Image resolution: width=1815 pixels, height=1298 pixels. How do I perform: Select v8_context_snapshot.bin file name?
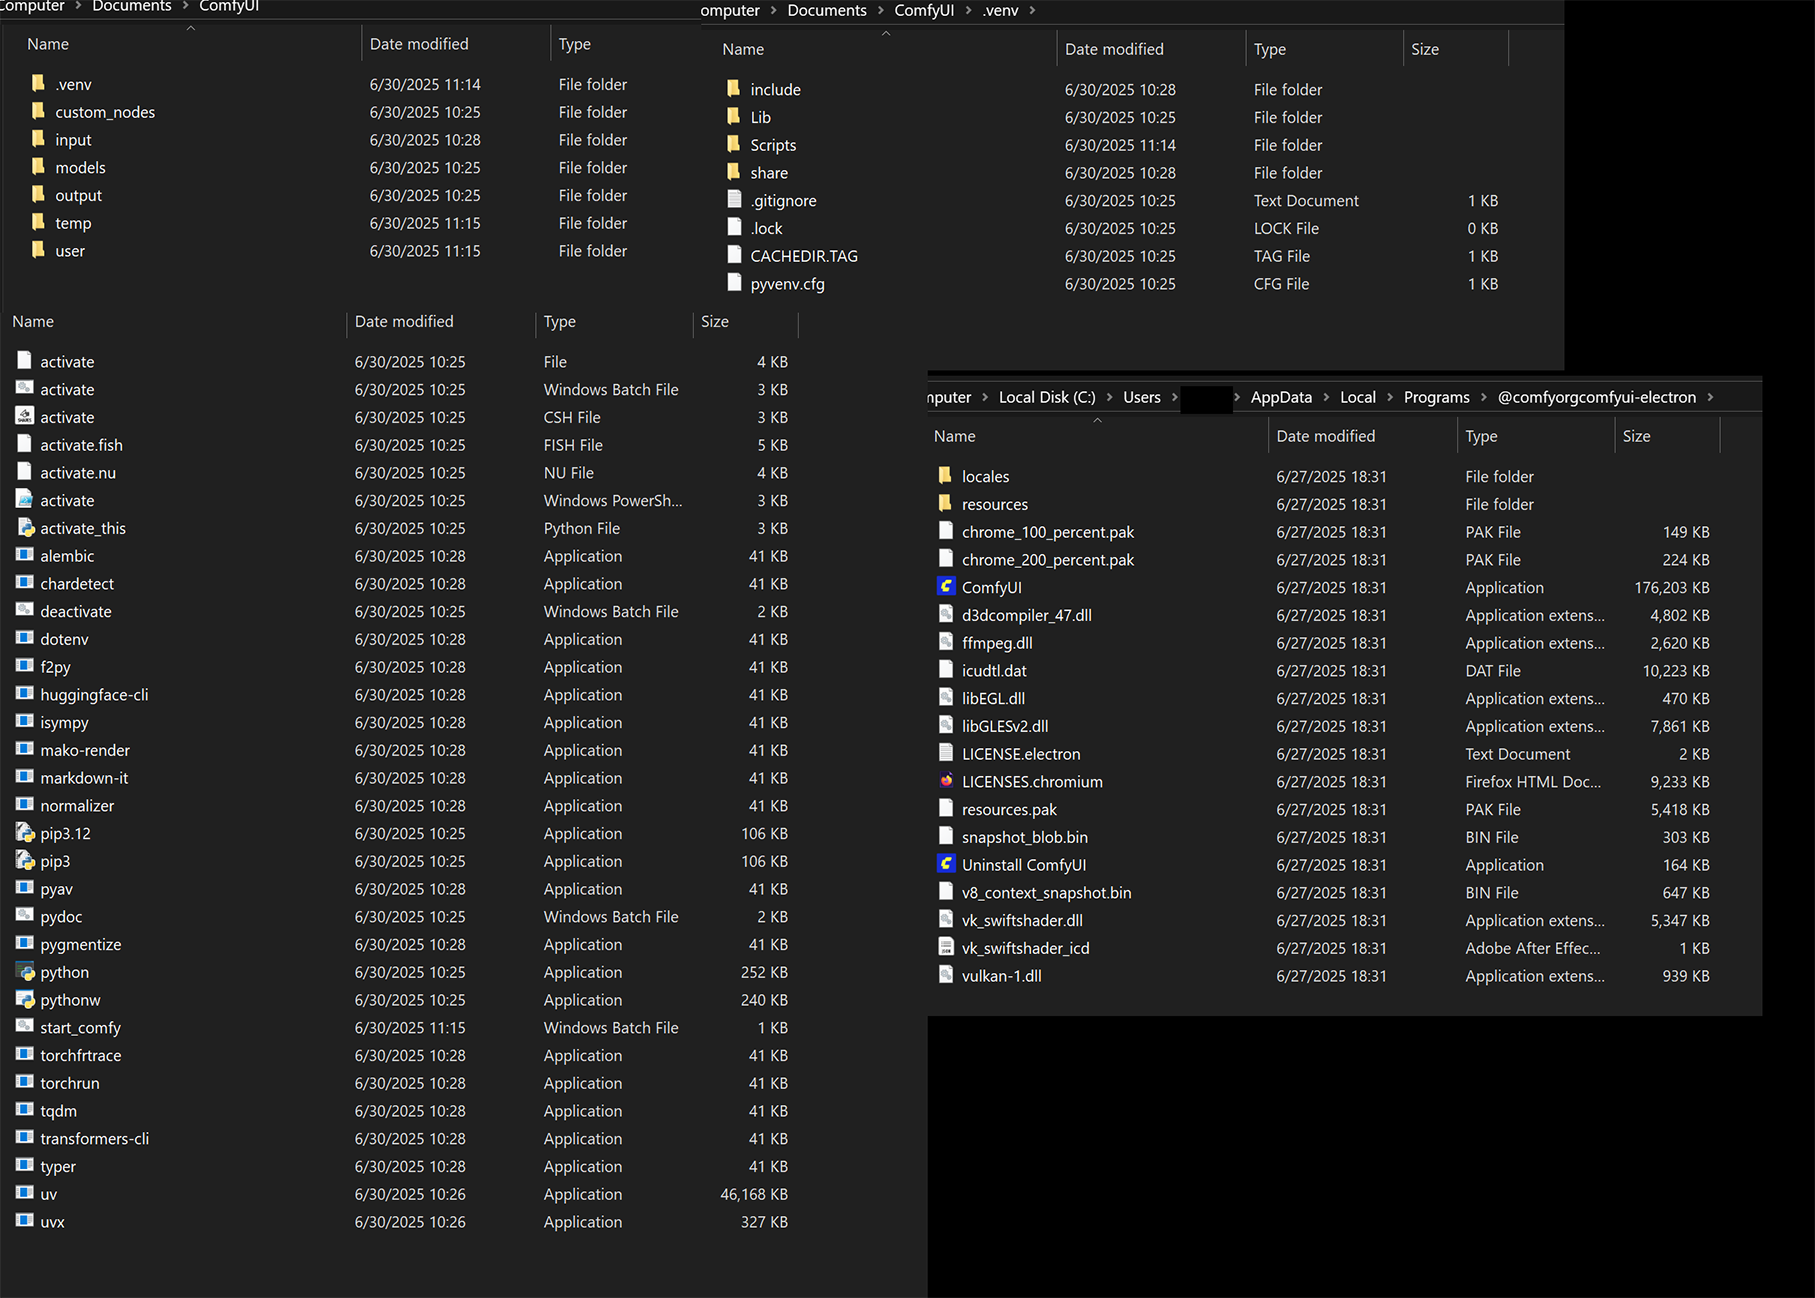tap(1046, 892)
